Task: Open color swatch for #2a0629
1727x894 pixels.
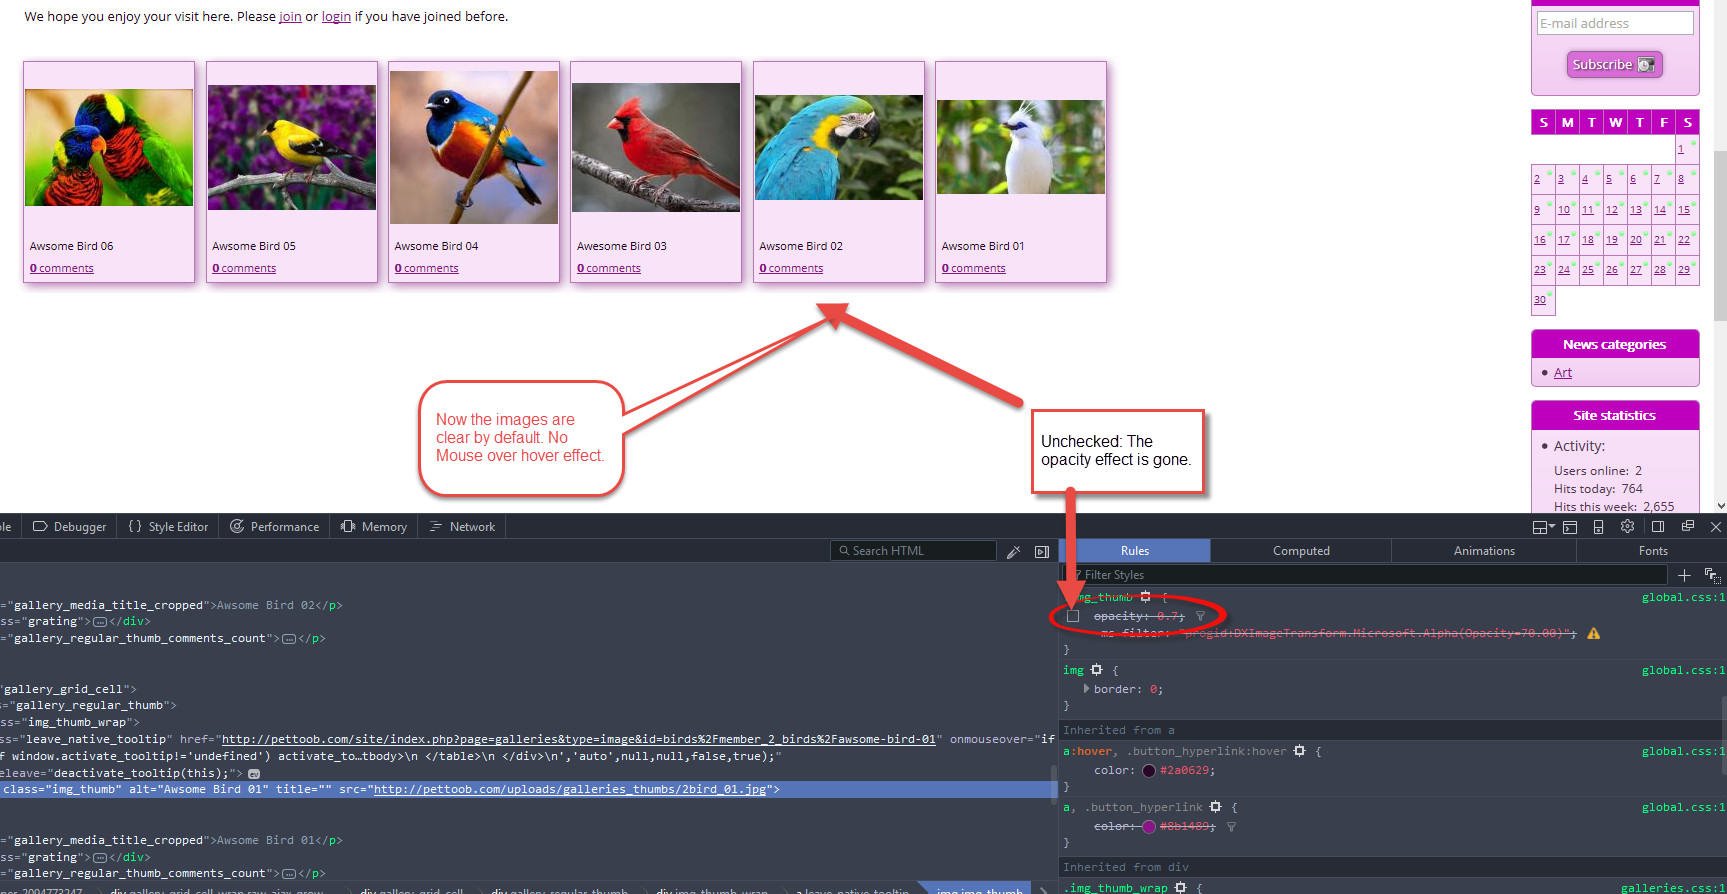Action: 1149,771
